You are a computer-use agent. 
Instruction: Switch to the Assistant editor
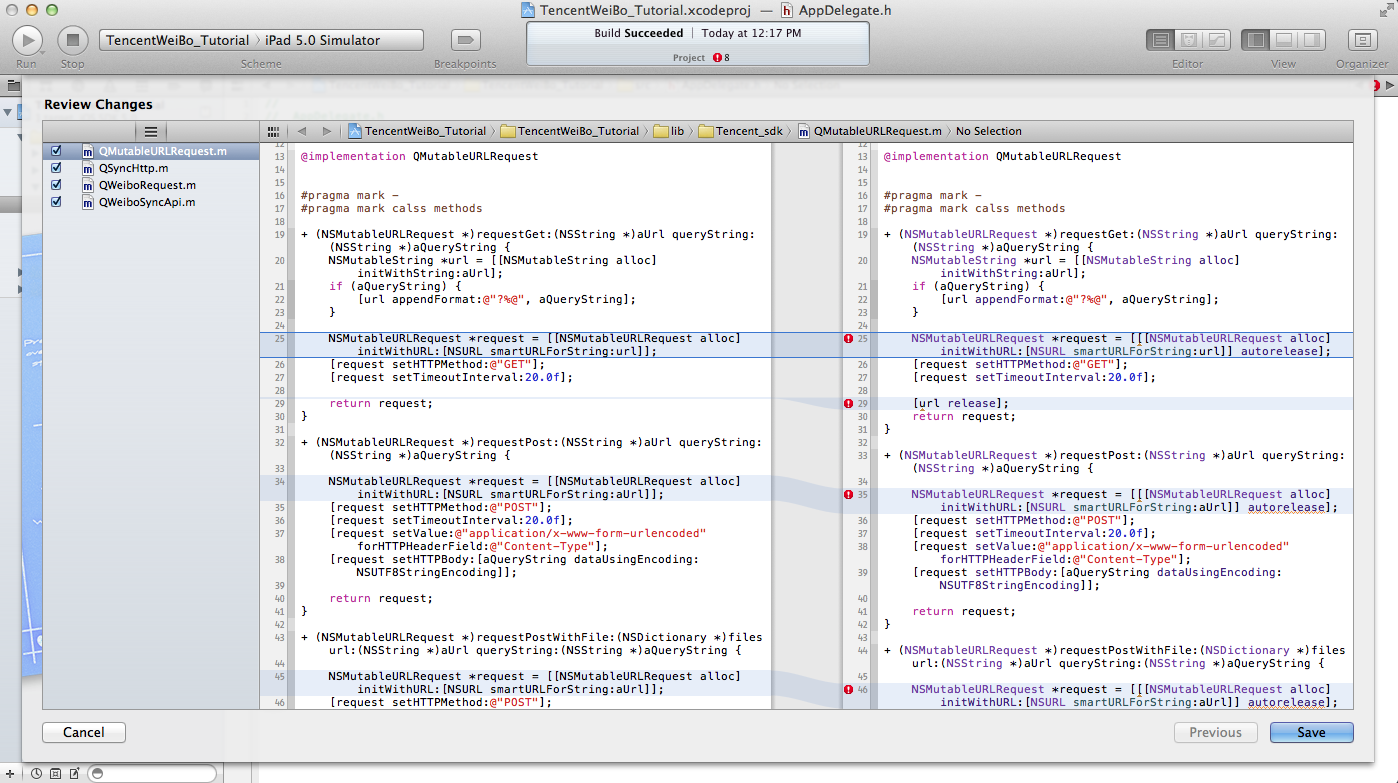coord(1188,40)
